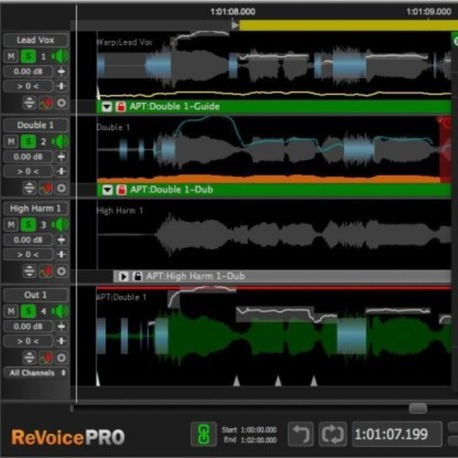Click Double 1 pan value field

[28, 171]
